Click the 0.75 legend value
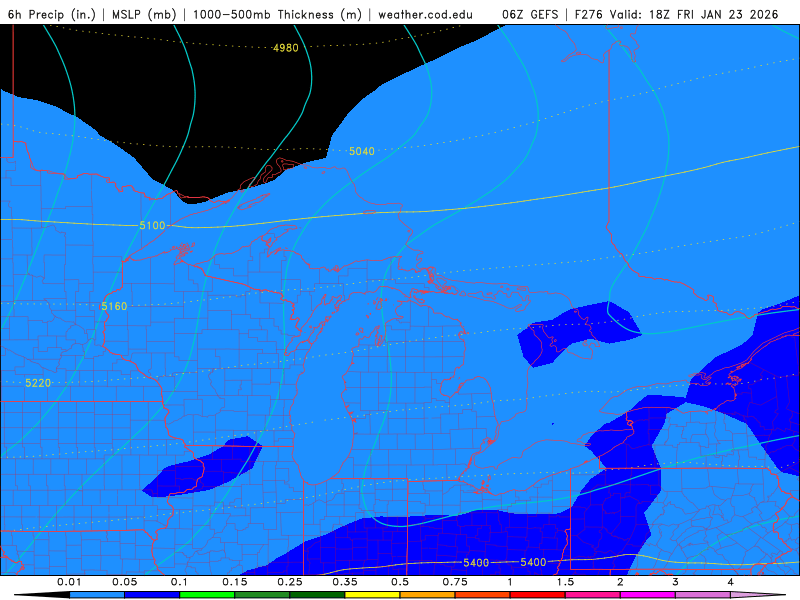The width and height of the screenshot is (800, 600). [455, 582]
